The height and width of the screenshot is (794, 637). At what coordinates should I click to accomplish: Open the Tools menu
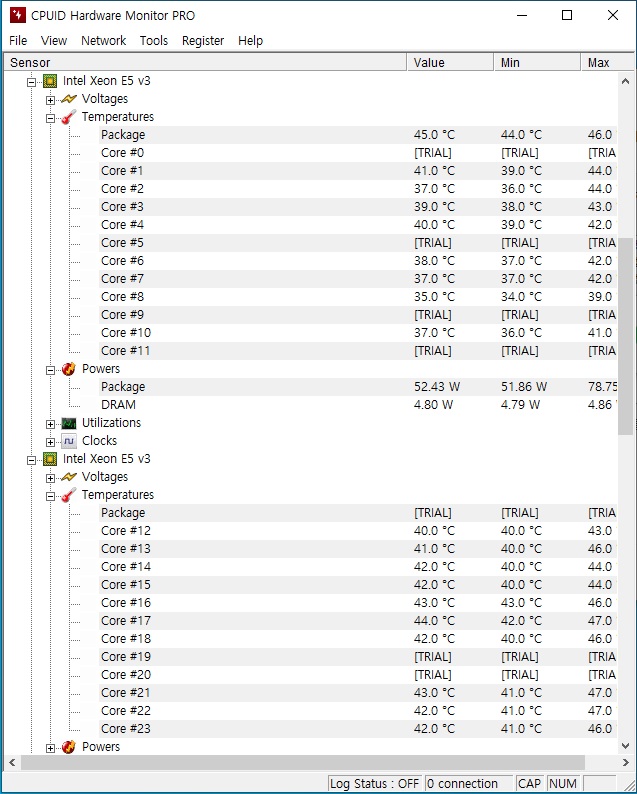tap(153, 41)
